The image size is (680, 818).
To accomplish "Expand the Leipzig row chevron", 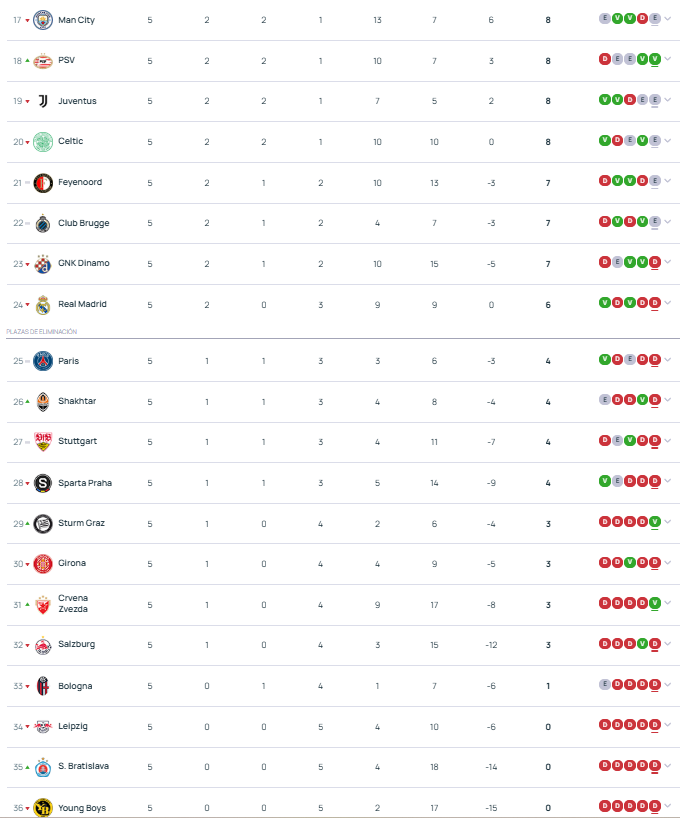I will [x=668, y=725].
